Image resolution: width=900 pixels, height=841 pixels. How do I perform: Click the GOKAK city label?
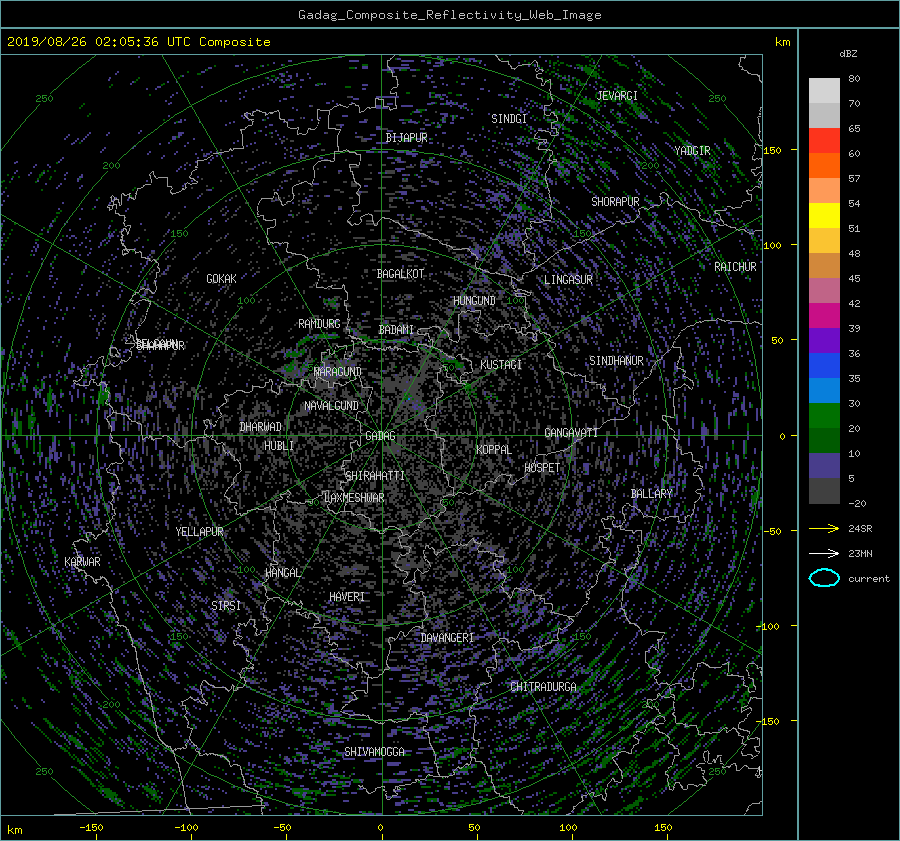pos(221,279)
